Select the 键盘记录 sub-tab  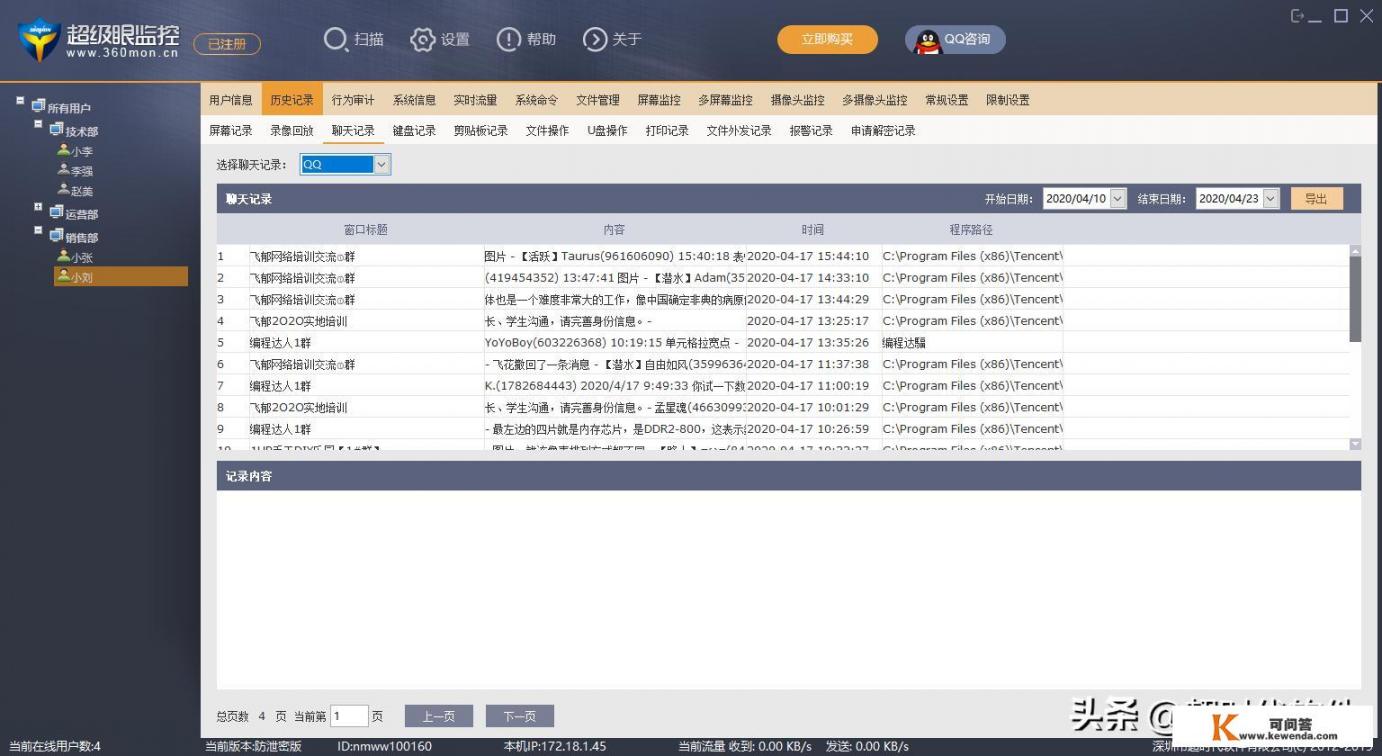(414, 131)
